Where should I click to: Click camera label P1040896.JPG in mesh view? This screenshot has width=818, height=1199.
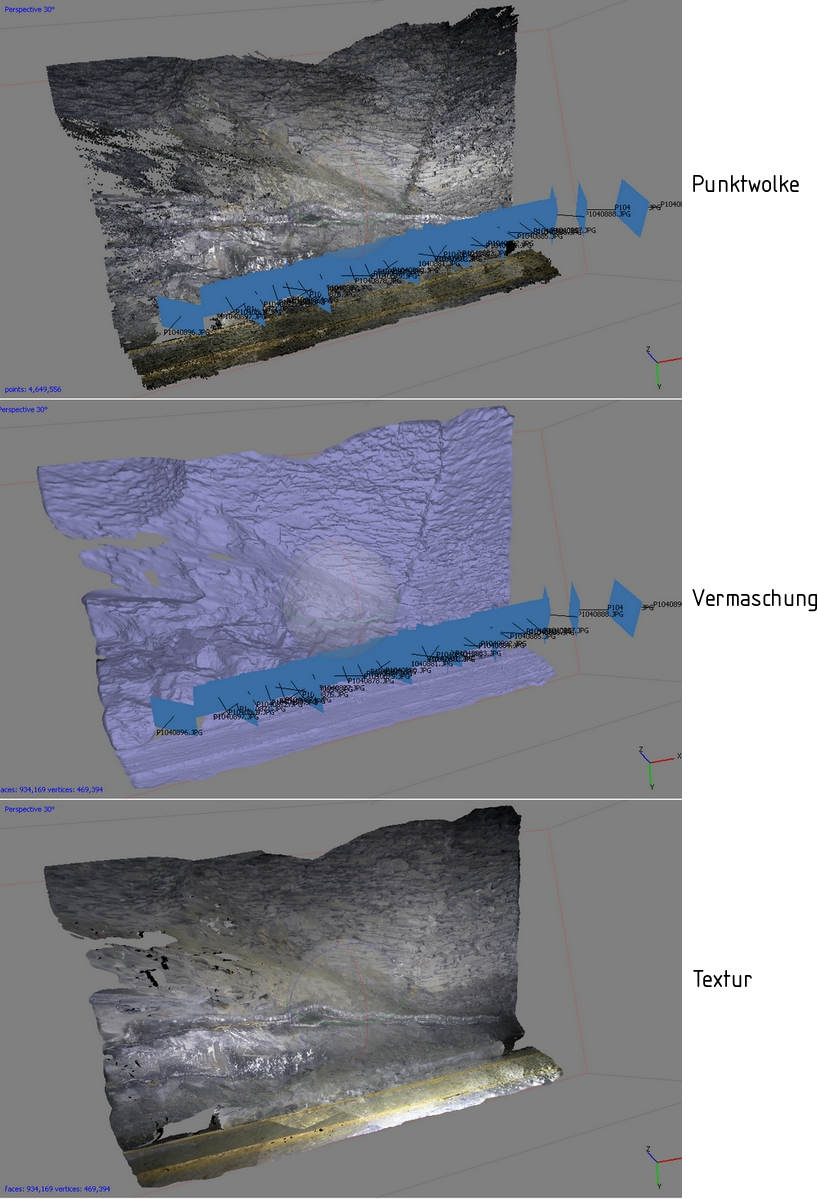178,733
